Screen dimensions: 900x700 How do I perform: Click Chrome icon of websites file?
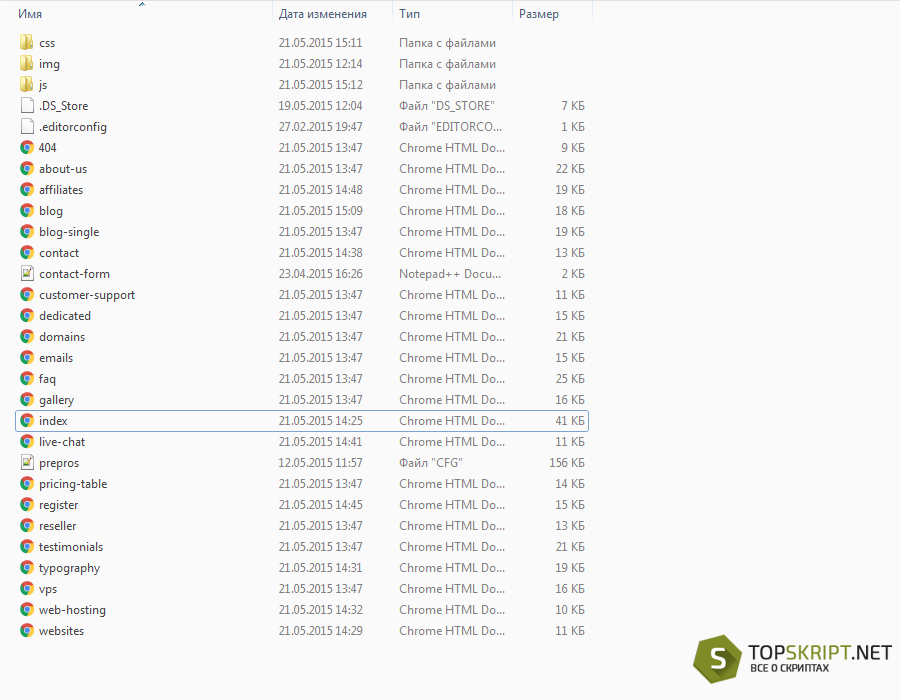point(27,631)
